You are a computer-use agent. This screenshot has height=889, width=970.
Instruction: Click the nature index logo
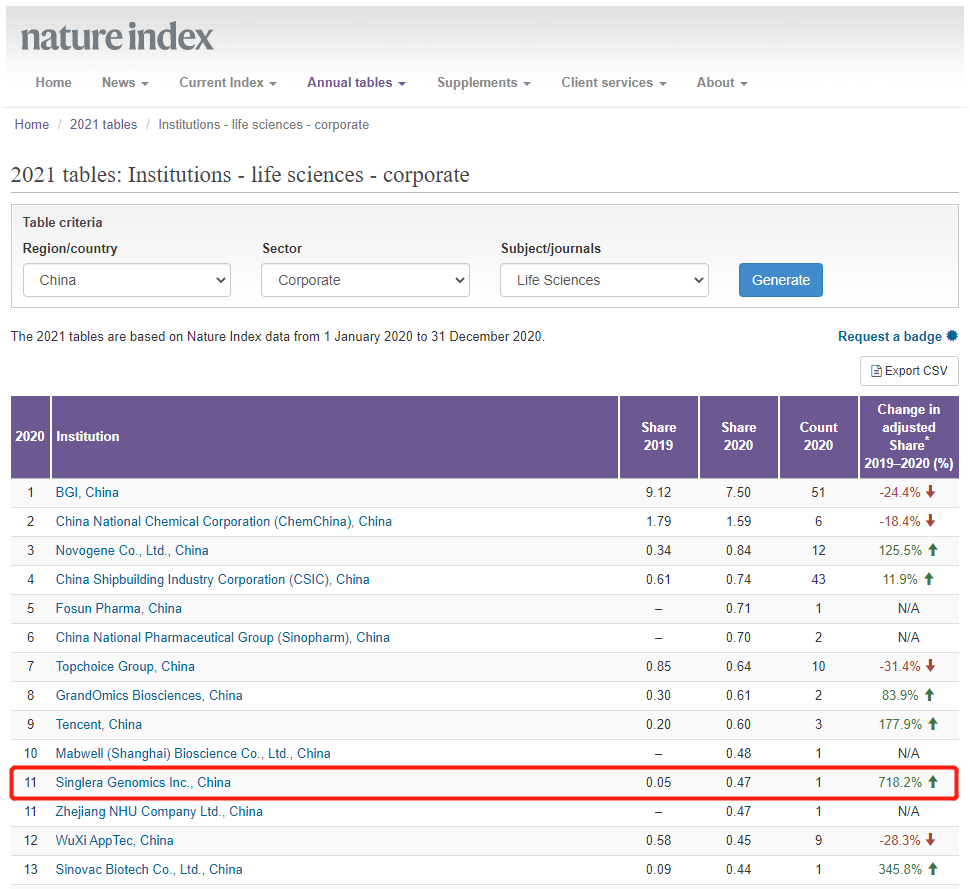point(117,37)
